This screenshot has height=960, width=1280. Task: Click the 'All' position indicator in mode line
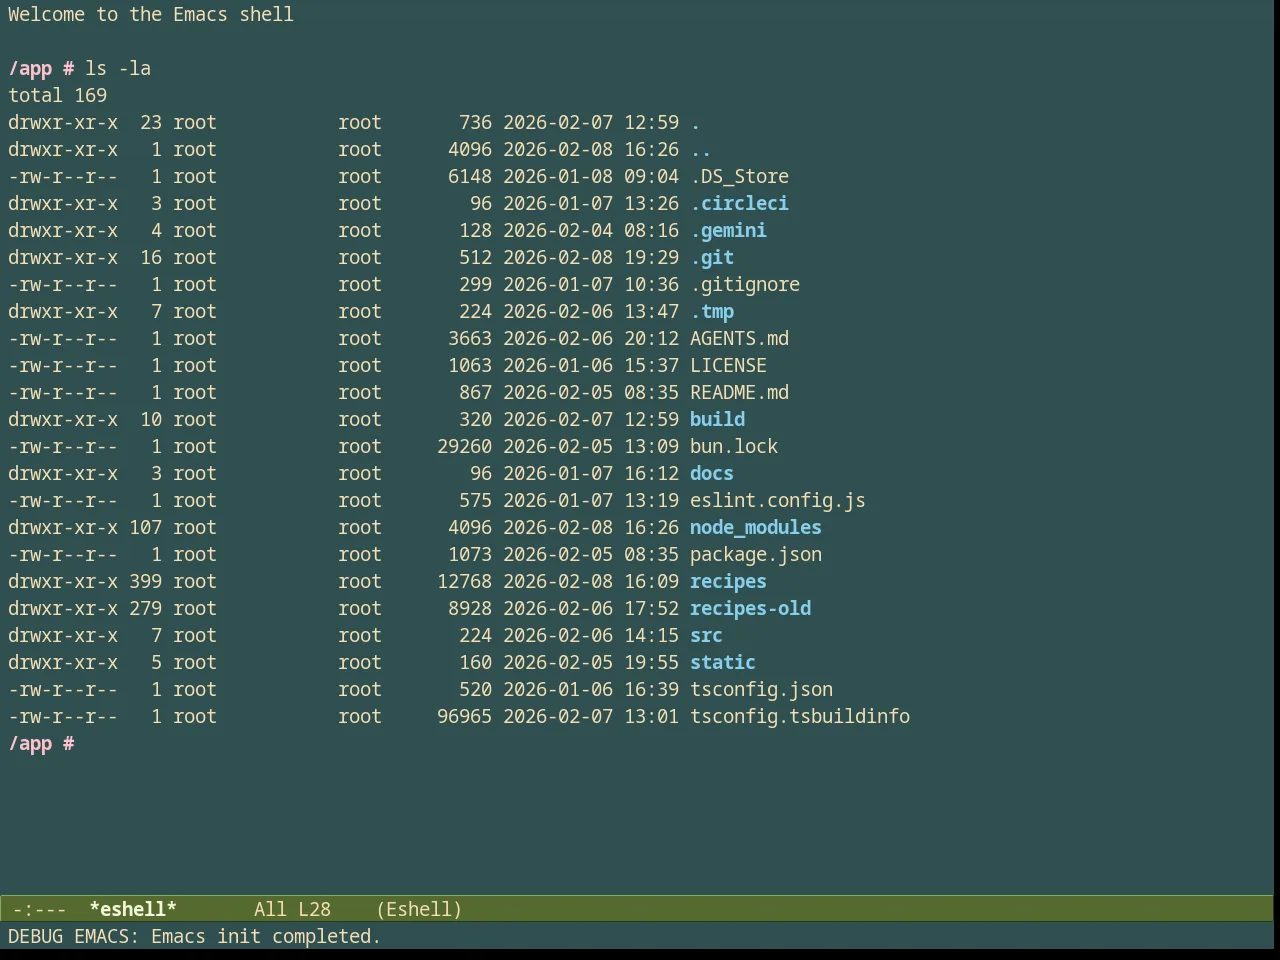click(x=270, y=909)
